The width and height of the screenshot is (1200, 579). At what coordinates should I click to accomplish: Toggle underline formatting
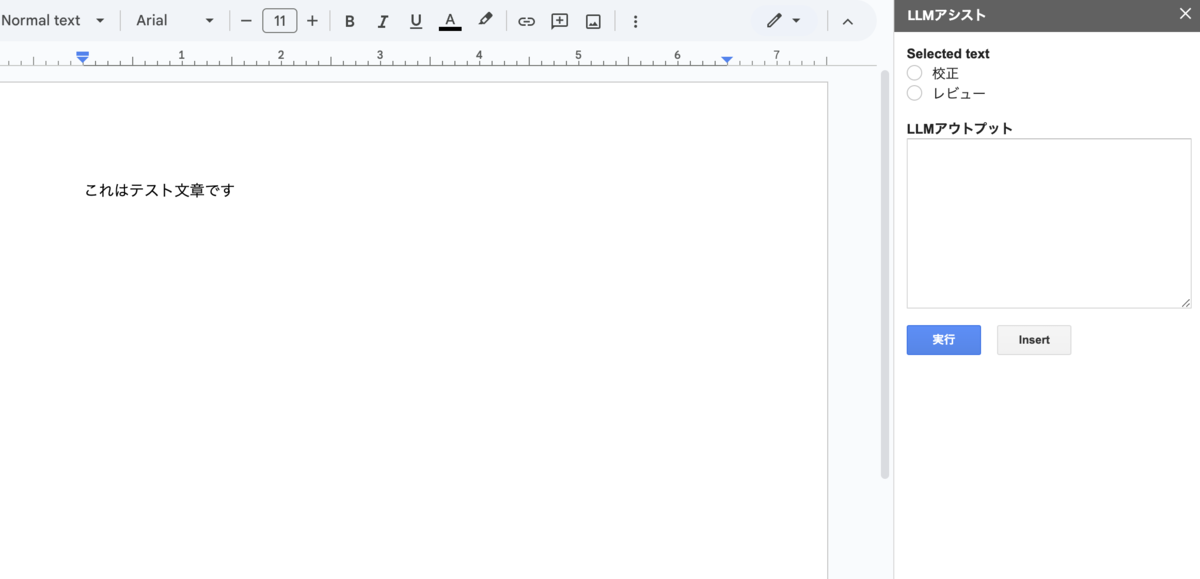click(416, 21)
